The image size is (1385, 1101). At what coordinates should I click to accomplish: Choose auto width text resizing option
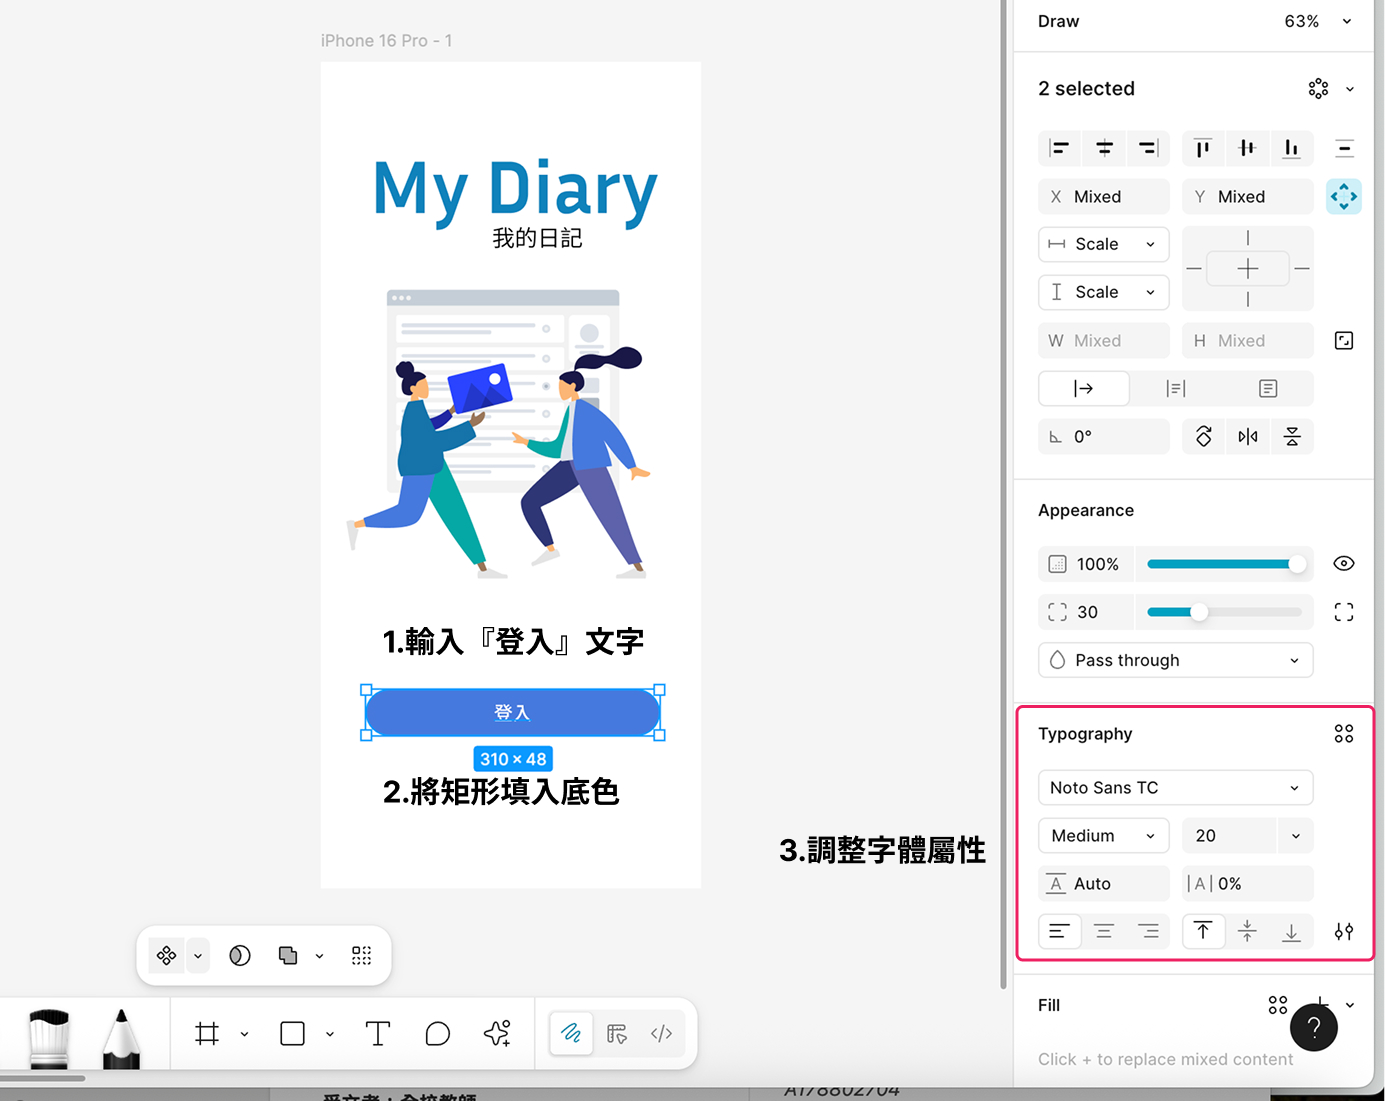[1084, 389]
